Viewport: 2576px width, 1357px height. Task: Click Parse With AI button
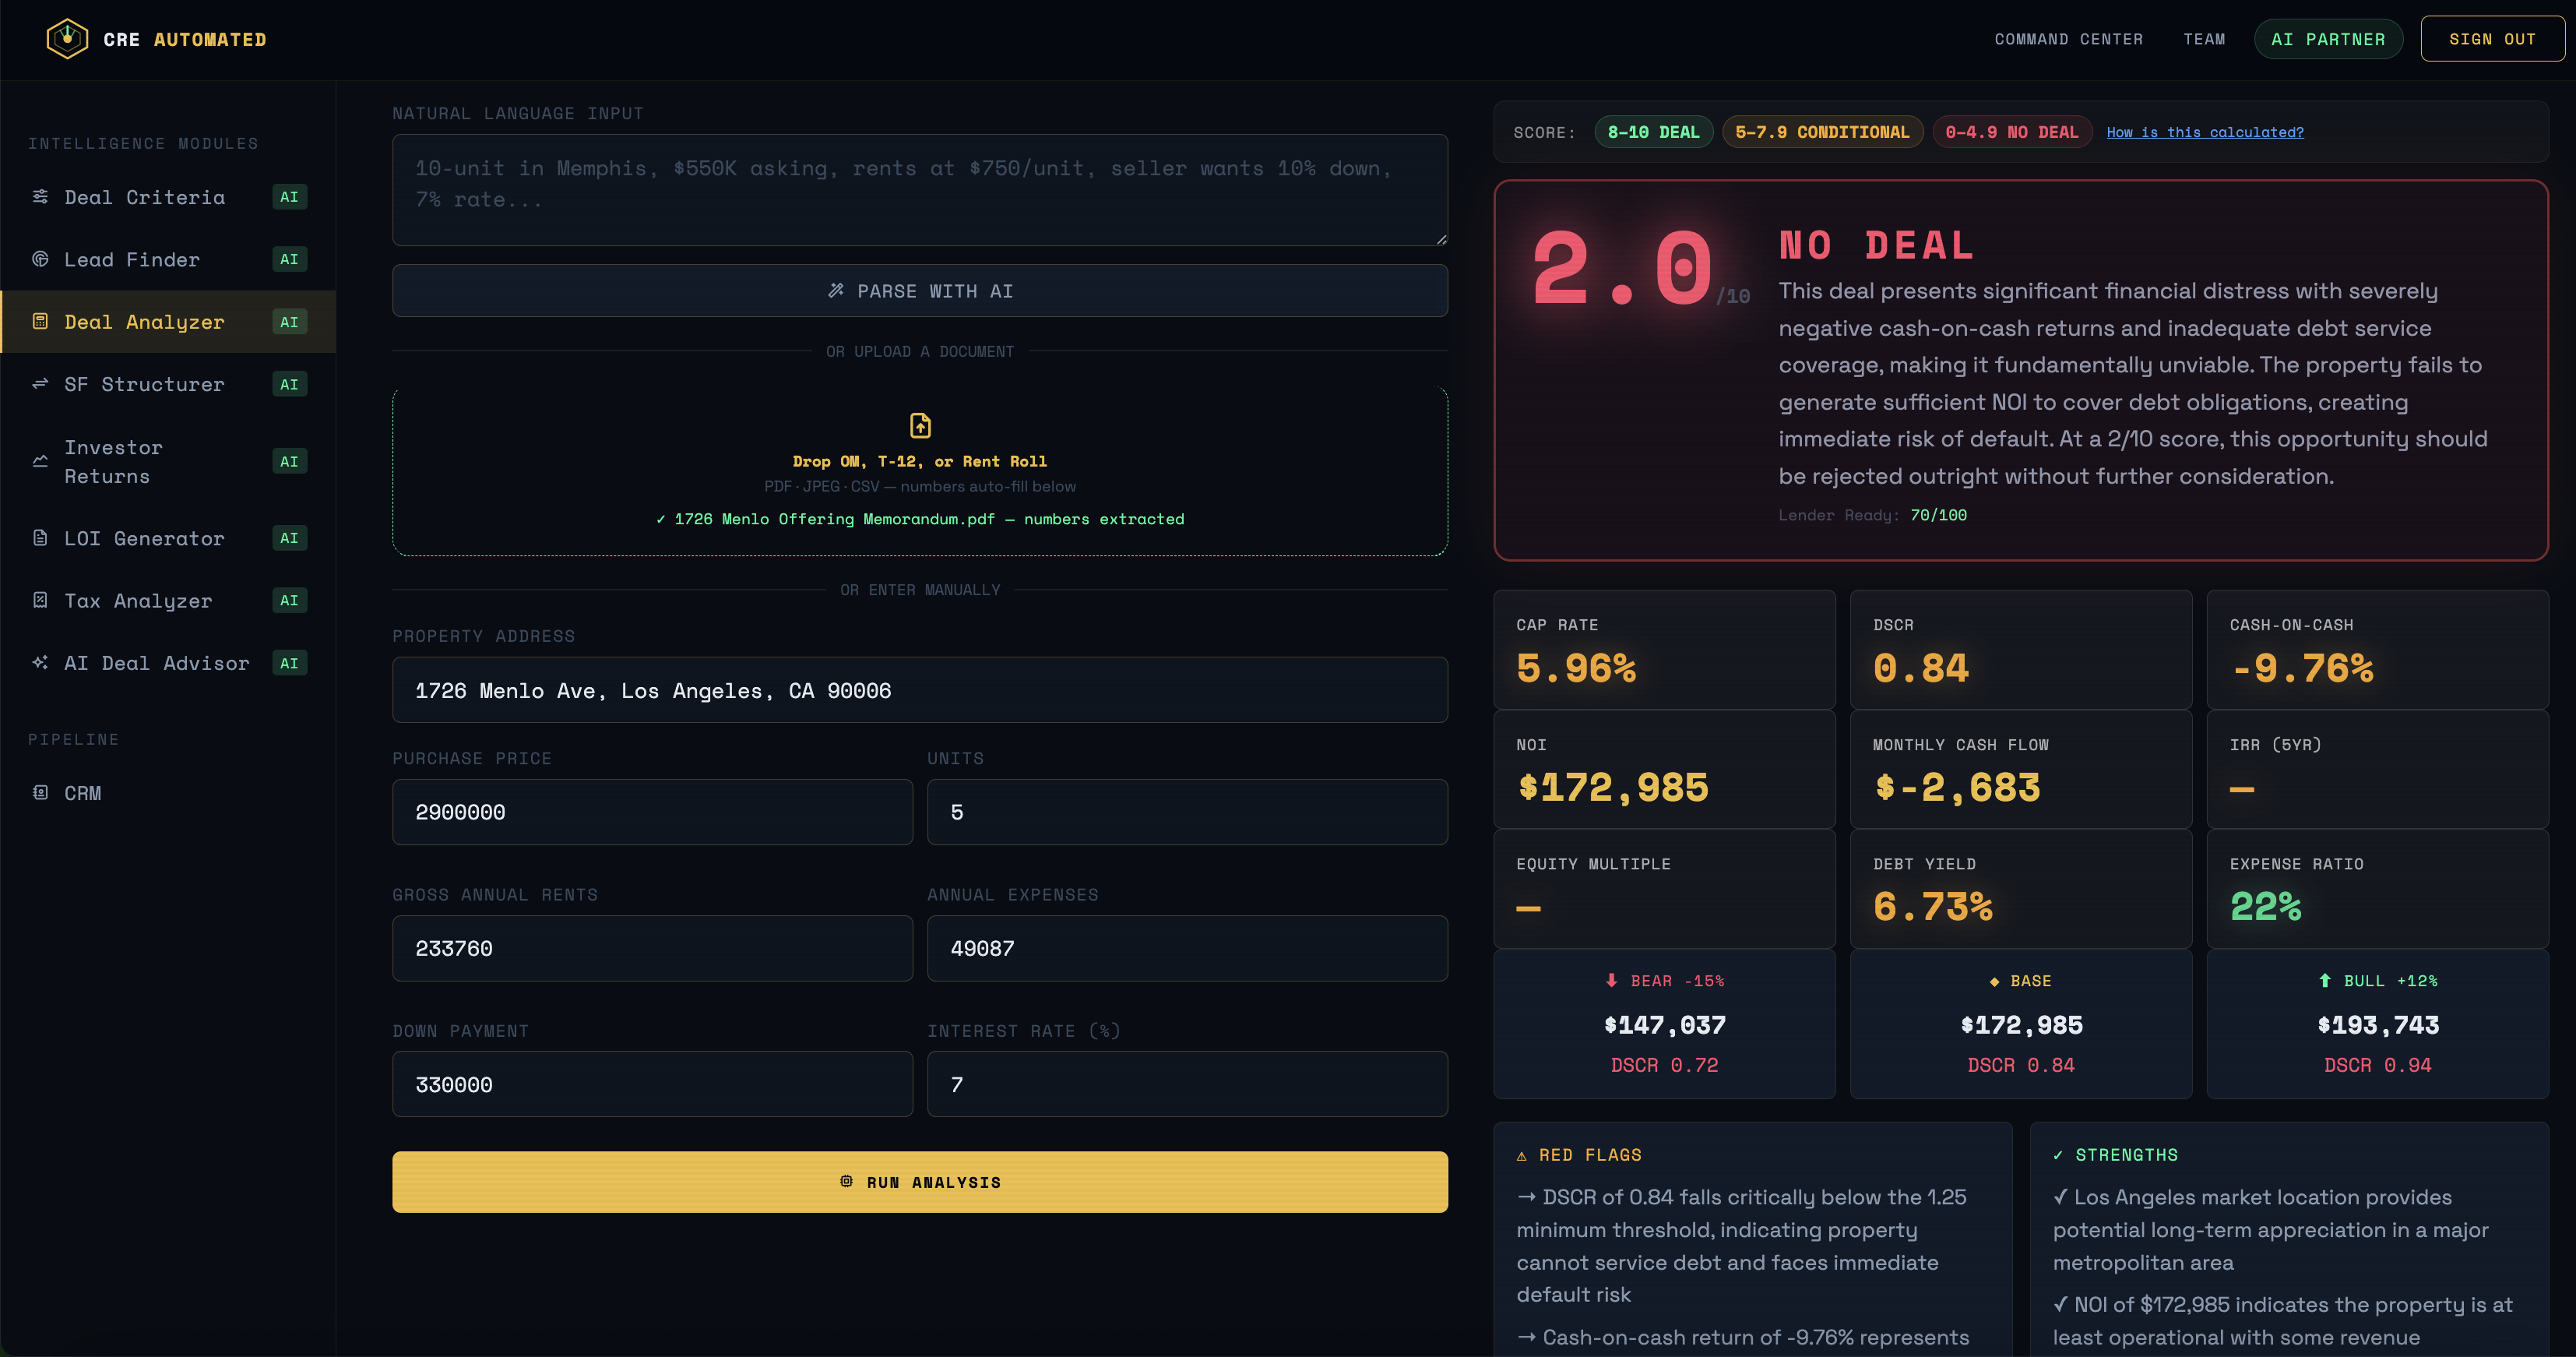click(920, 290)
